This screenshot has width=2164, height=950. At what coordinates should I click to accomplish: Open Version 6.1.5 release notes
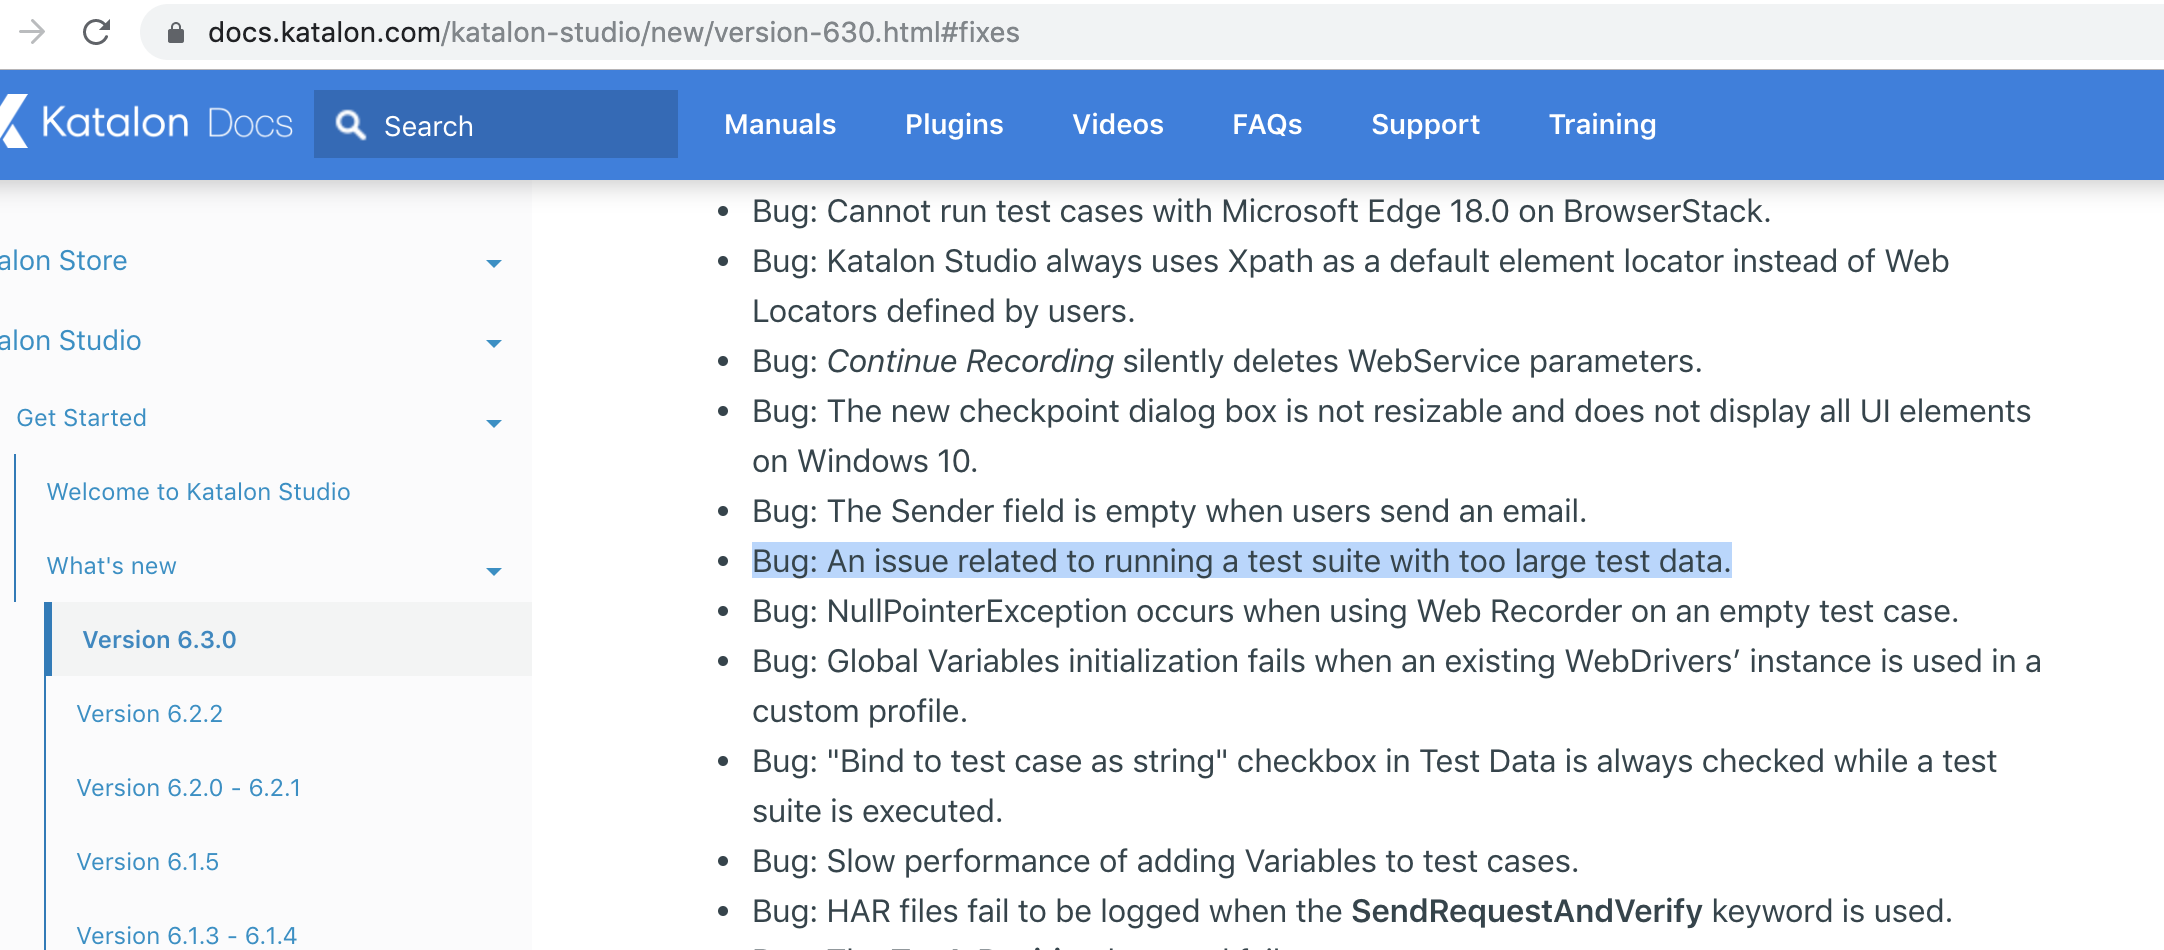tap(148, 862)
